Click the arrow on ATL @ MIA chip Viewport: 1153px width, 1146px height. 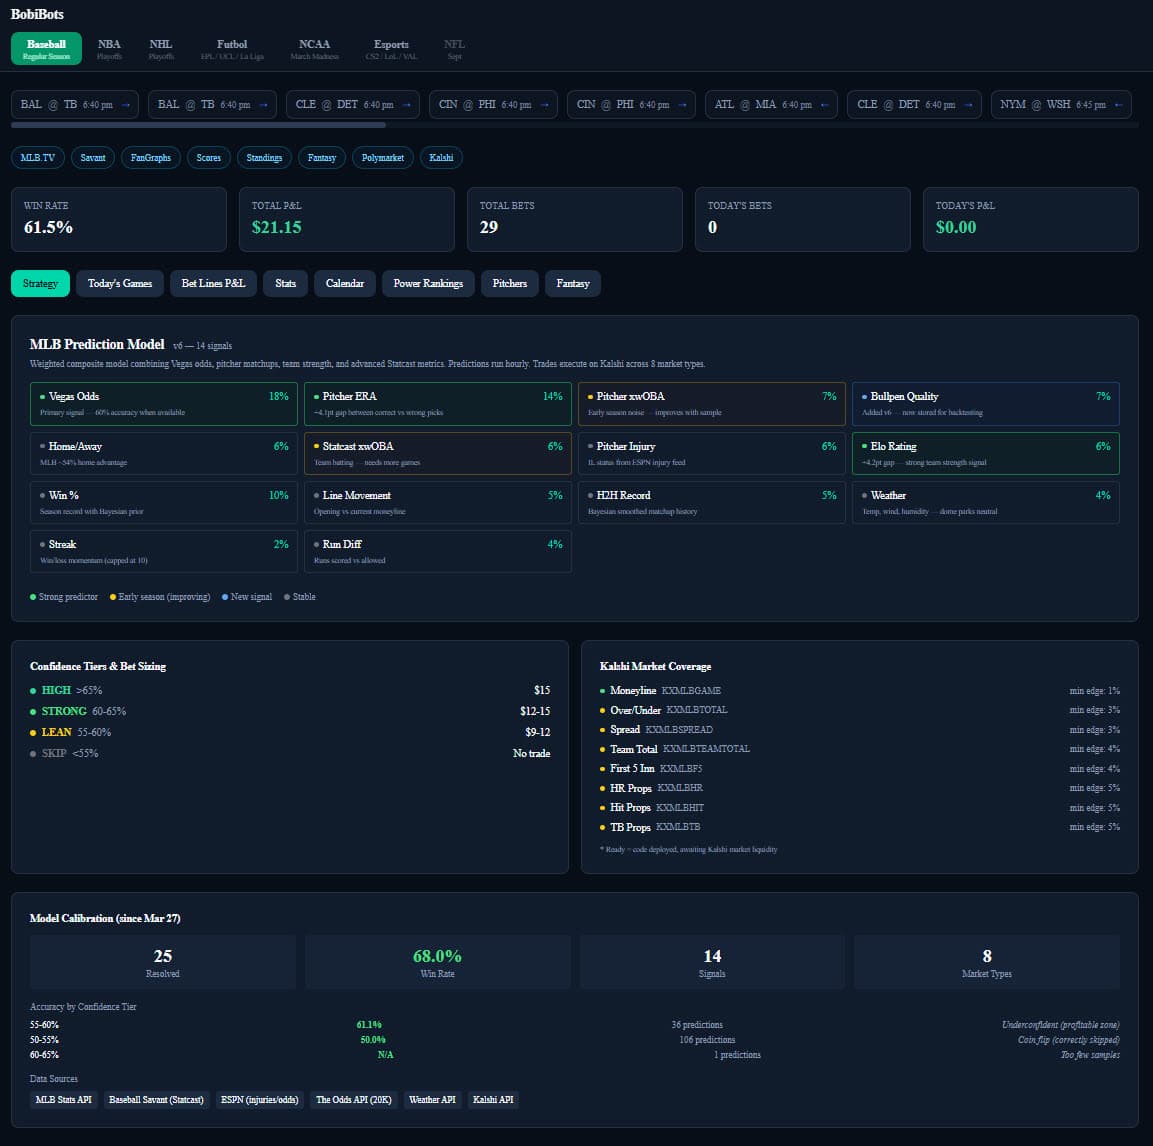(824, 104)
